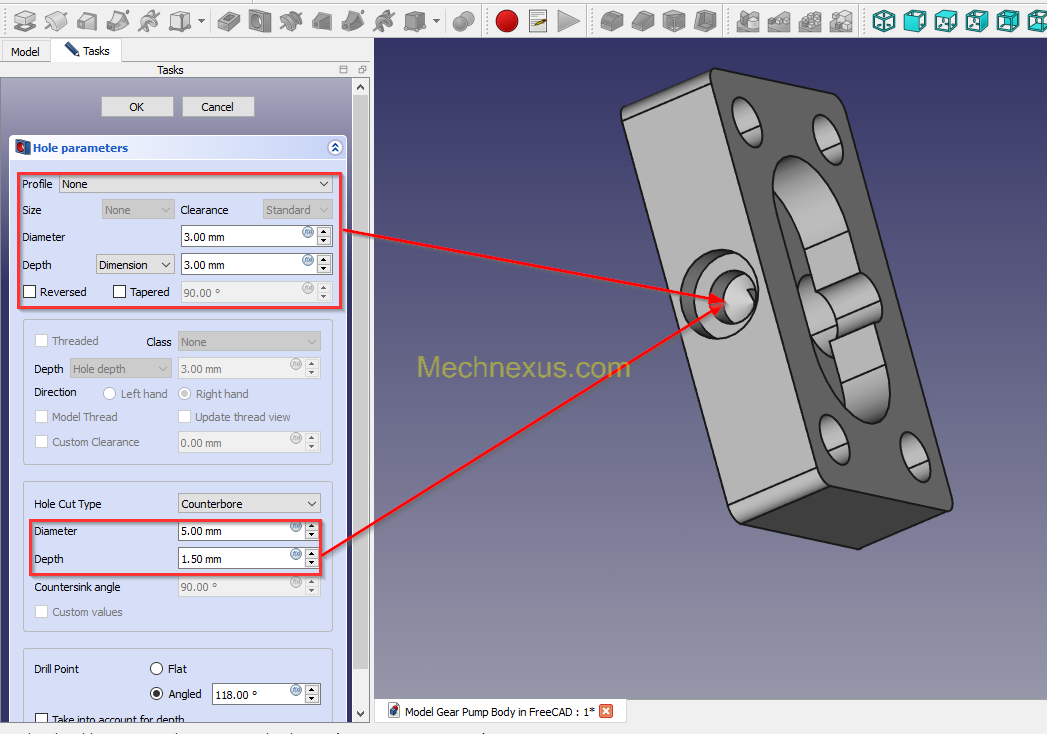Choose the Subtractive Pipe tool
Image resolution: width=1047 pixels, height=734 pixels.
(353, 21)
